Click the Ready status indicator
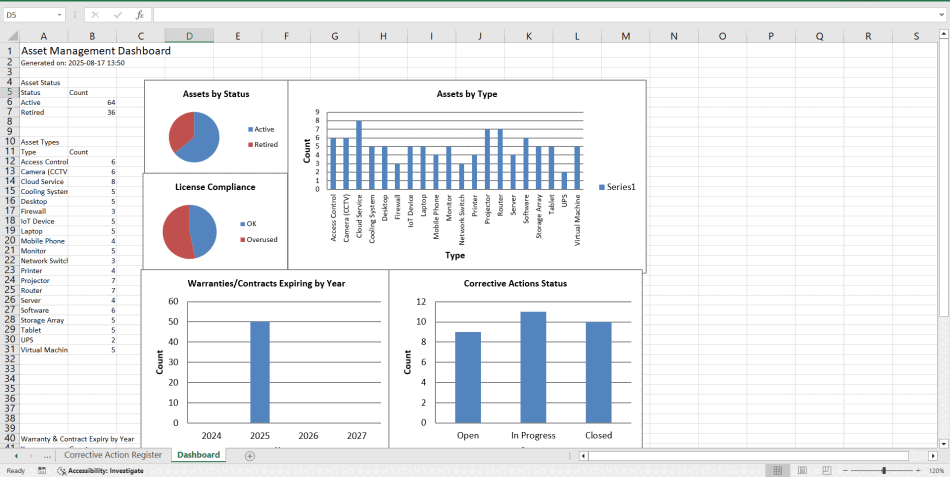The image size is (950, 478). coord(16,471)
